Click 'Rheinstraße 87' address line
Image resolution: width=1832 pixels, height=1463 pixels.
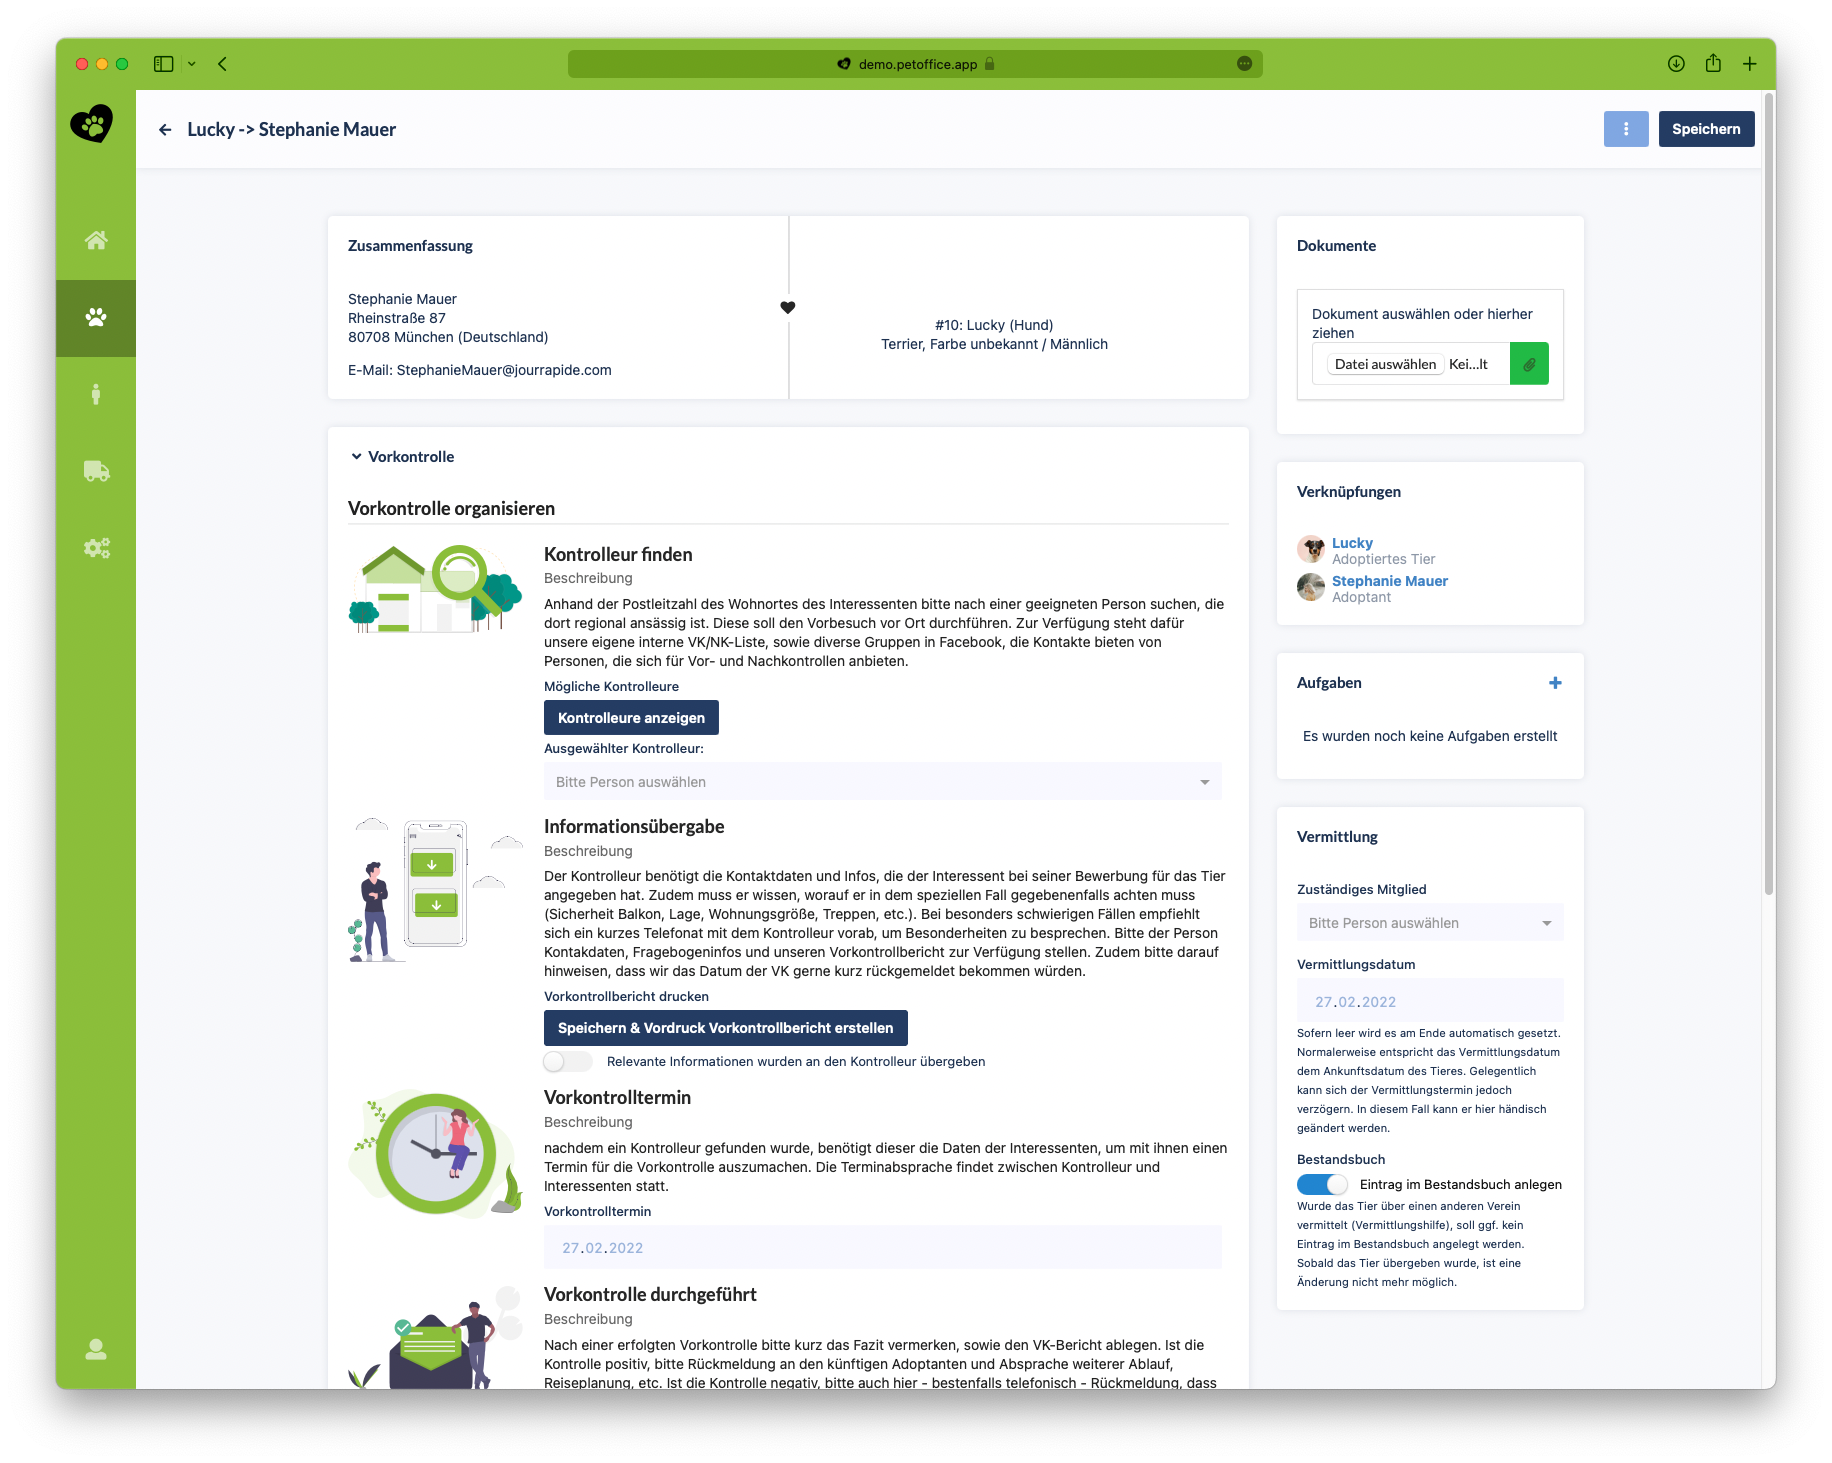[x=397, y=318]
